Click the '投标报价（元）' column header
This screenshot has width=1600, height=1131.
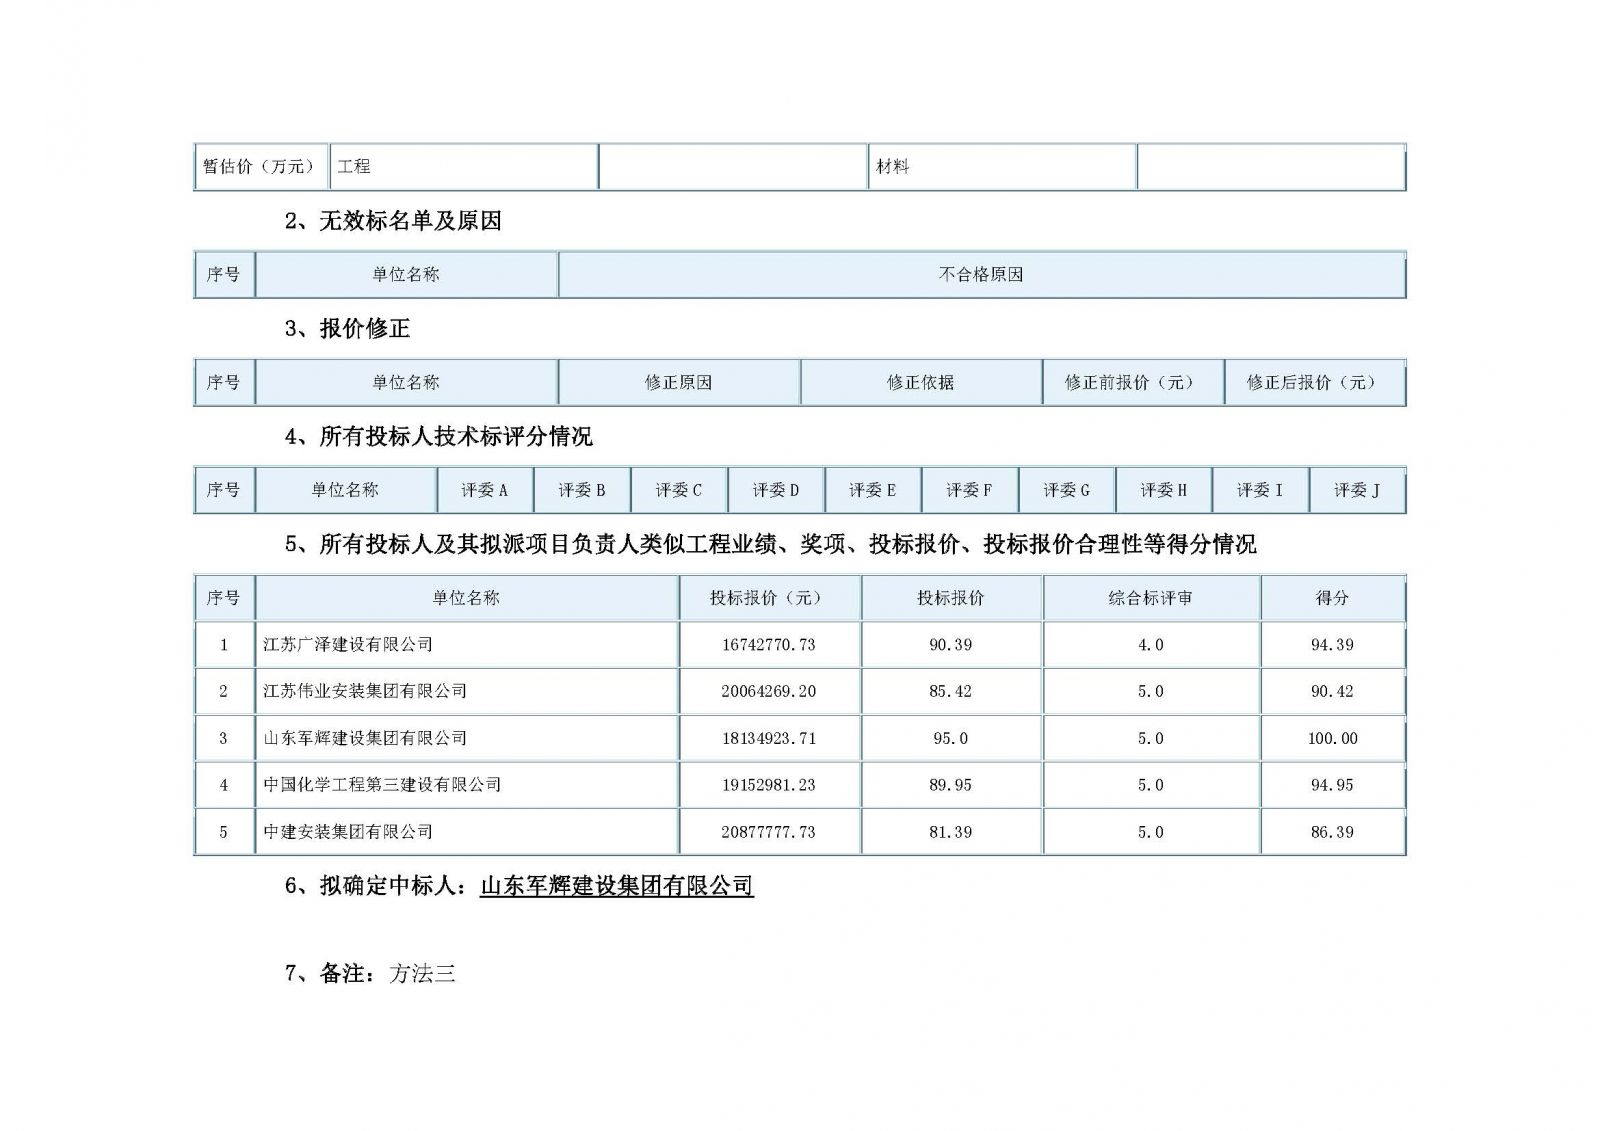pyautogui.click(x=769, y=598)
